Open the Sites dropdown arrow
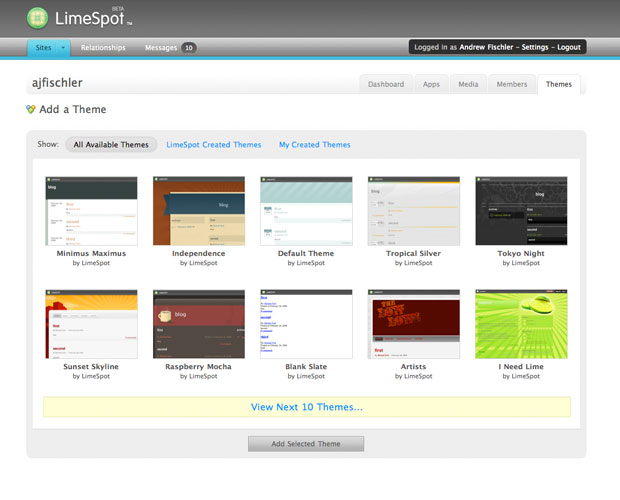 [63, 47]
